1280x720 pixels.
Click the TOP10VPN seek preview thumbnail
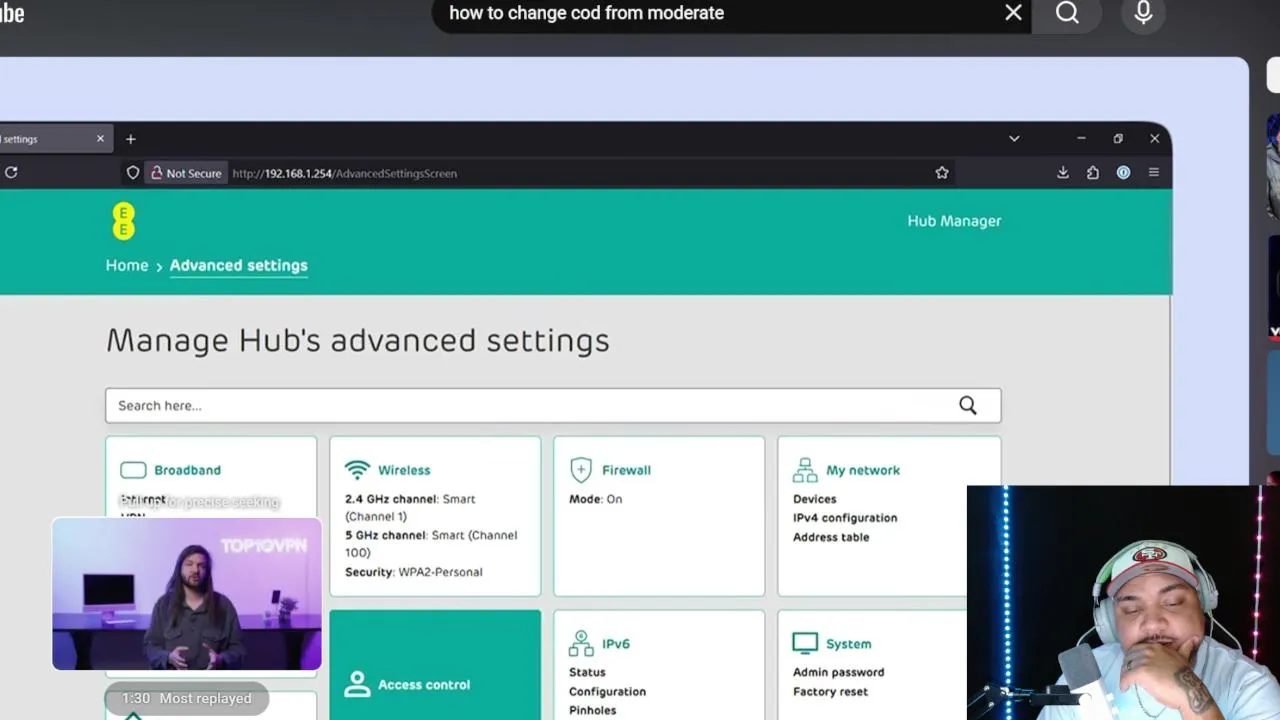pyautogui.click(x=187, y=594)
